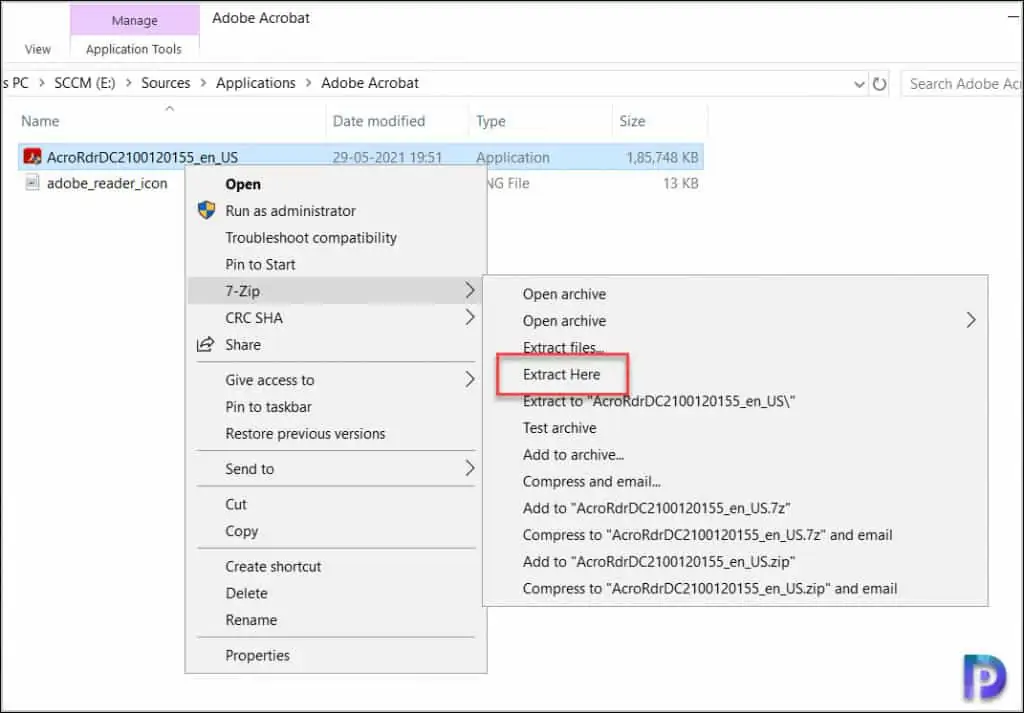Screen dimensions: 1024x713
Task: Click the adobe_reader_icon file icon
Action: 32,183
